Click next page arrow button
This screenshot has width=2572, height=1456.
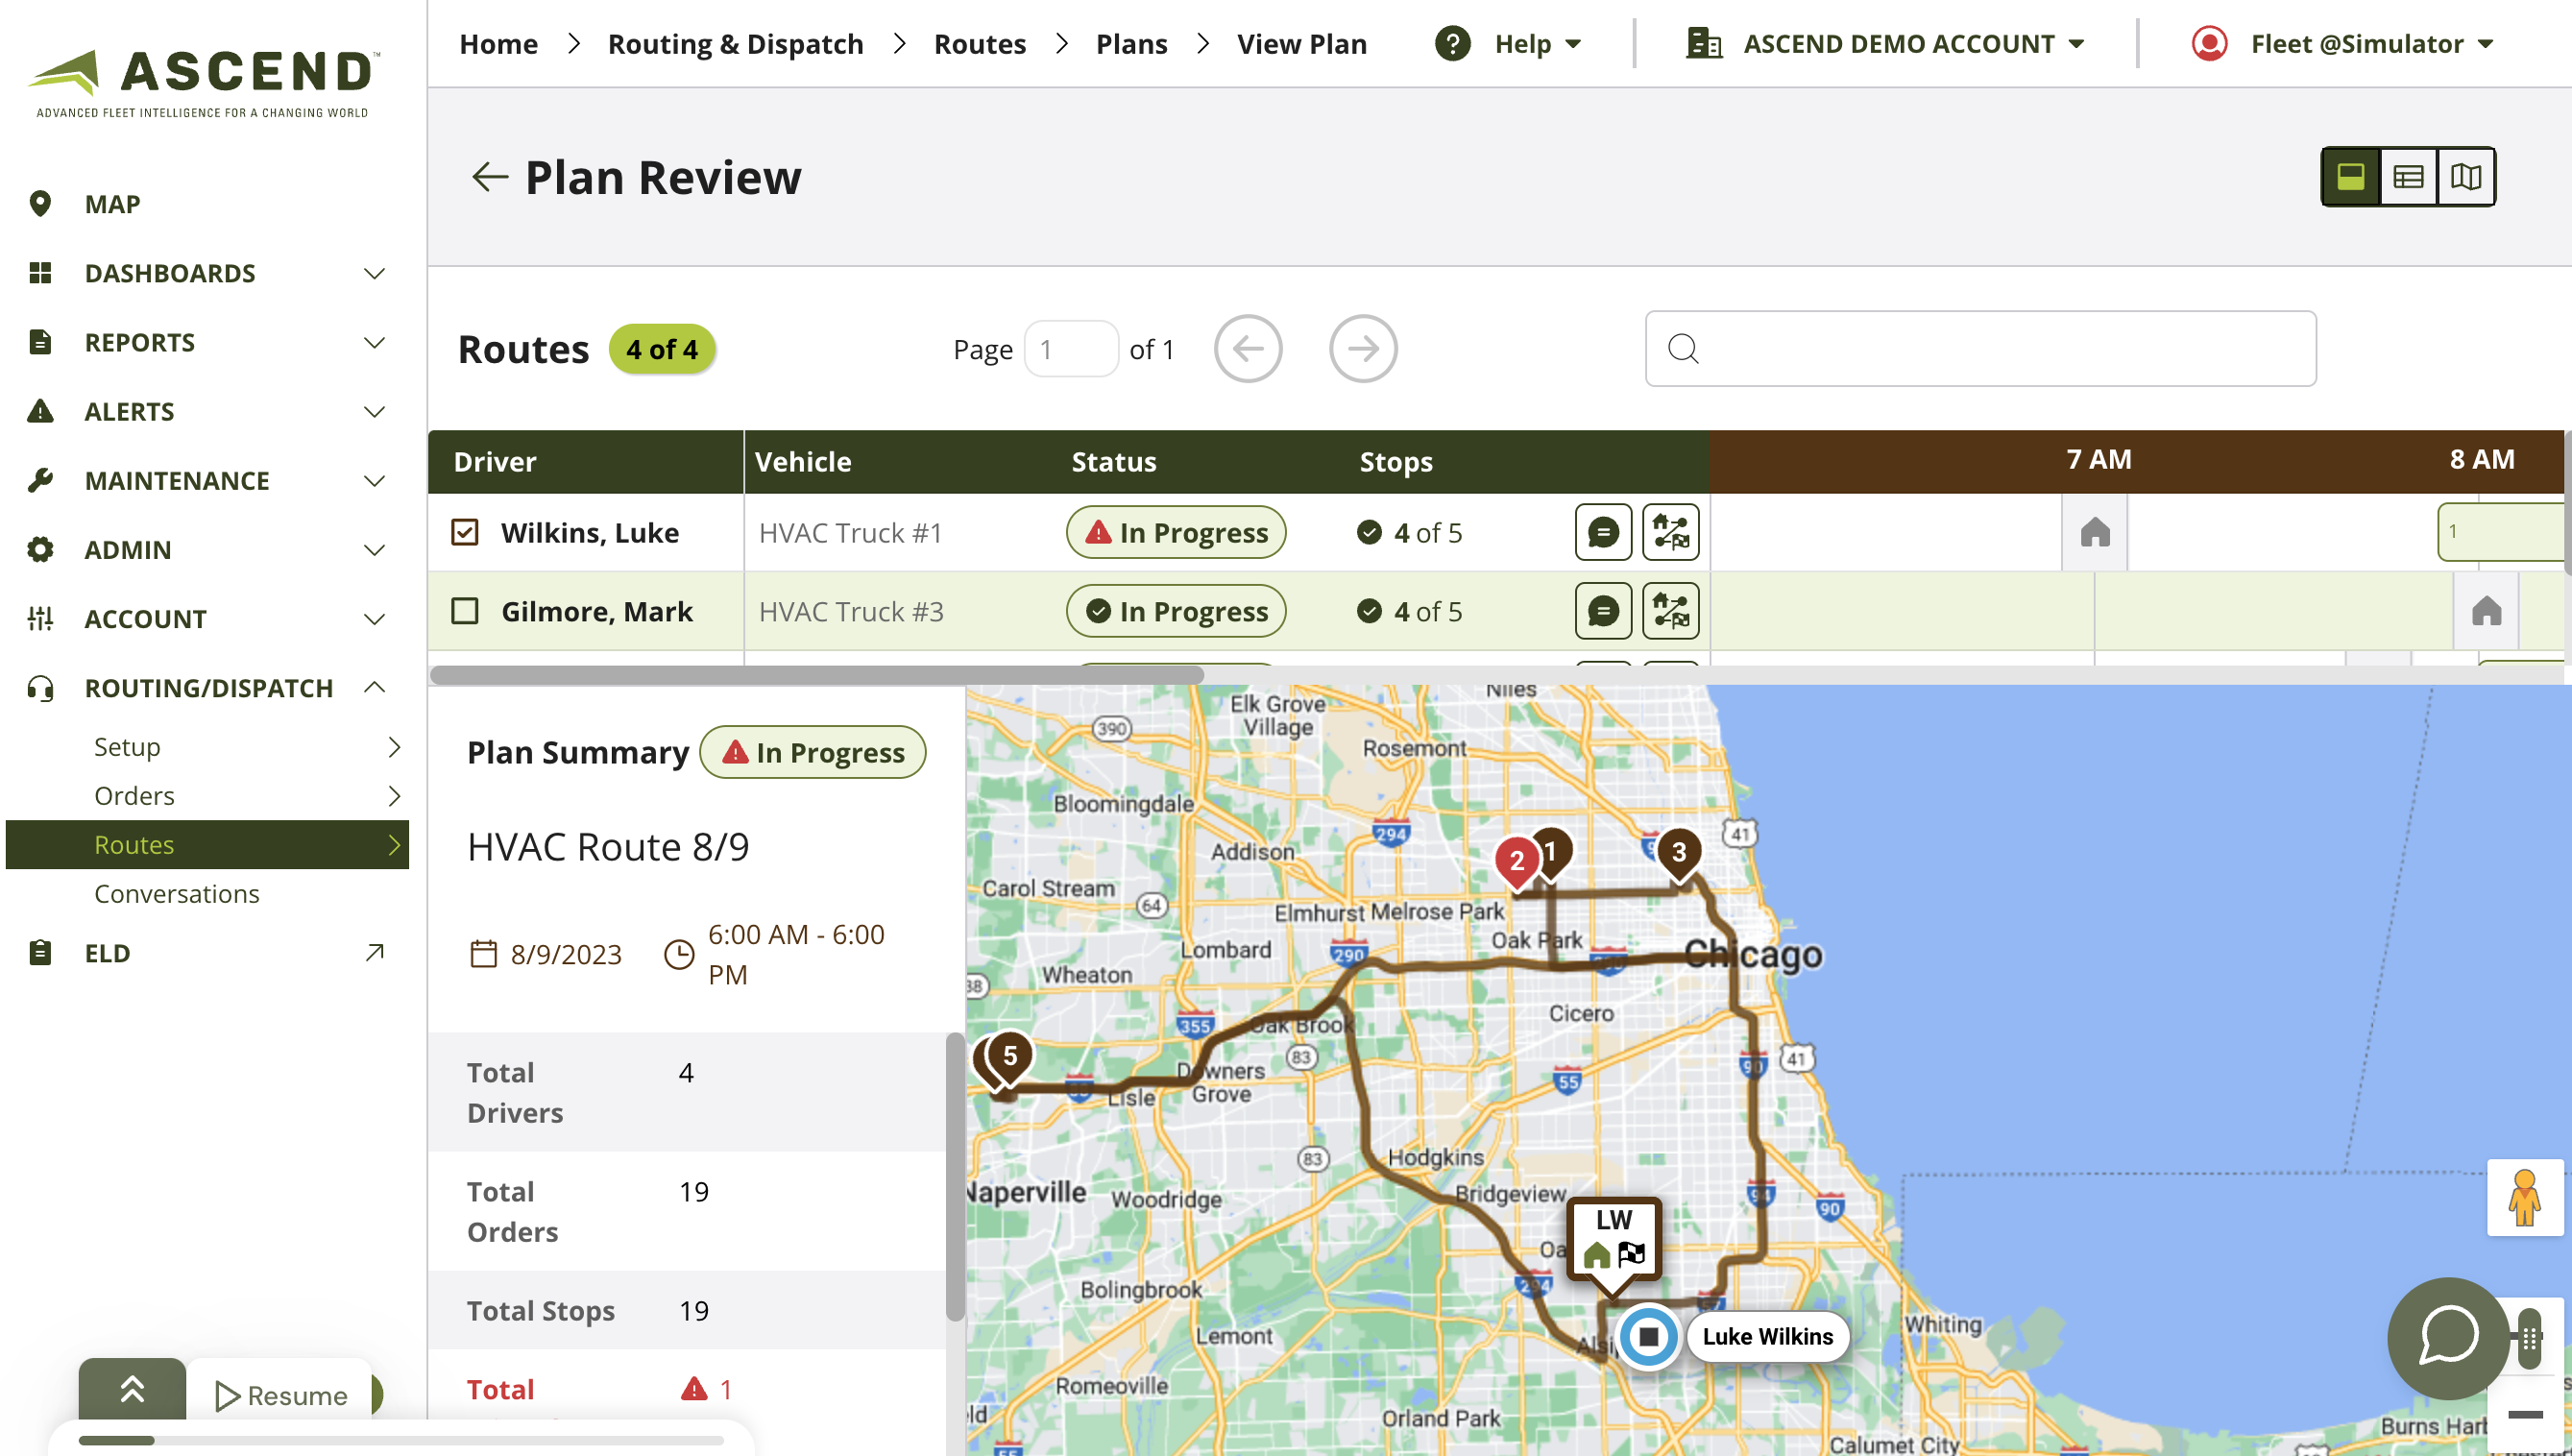(1362, 349)
